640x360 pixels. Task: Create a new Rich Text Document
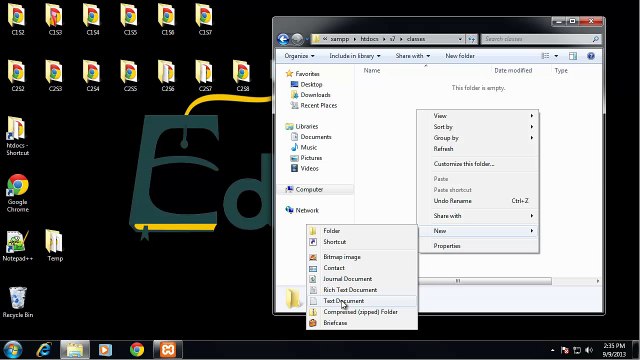click(x=362, y=290)
